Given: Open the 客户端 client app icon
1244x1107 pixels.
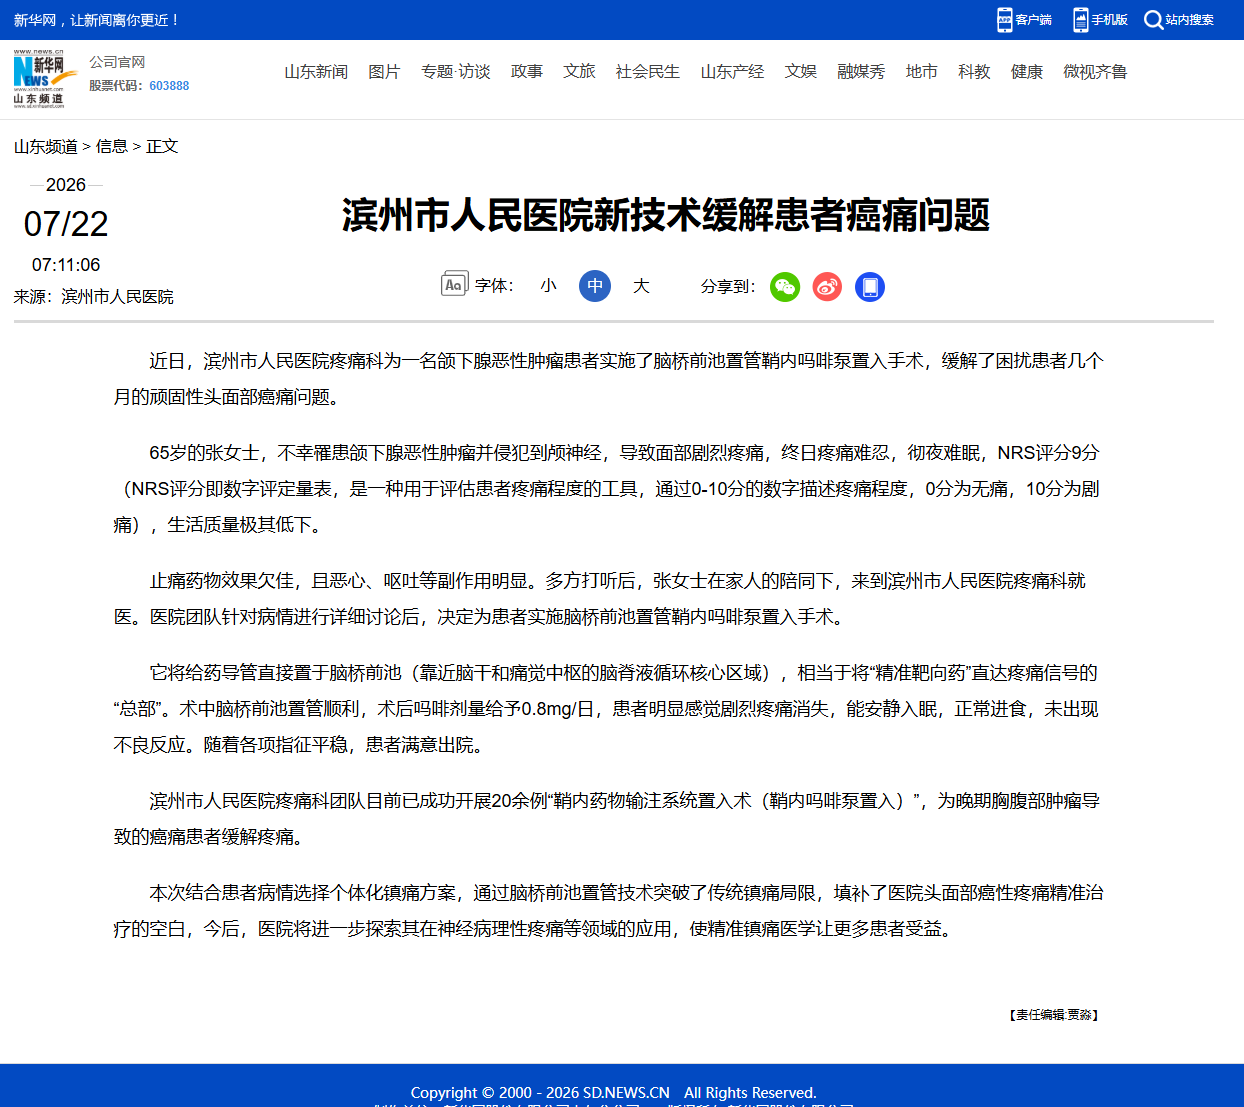Looking at the screenshot, I should click(1024, 20).
